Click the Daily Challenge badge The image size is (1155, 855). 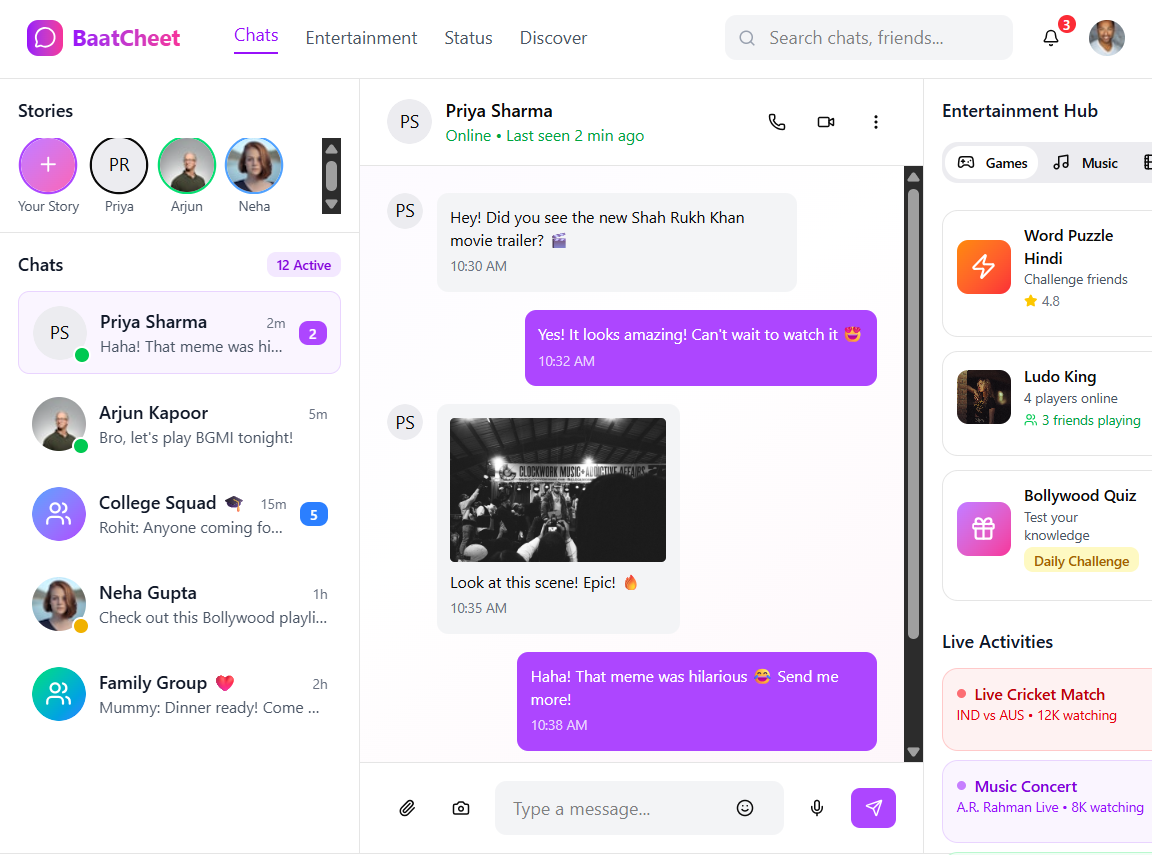click(x=1080, y=561)
